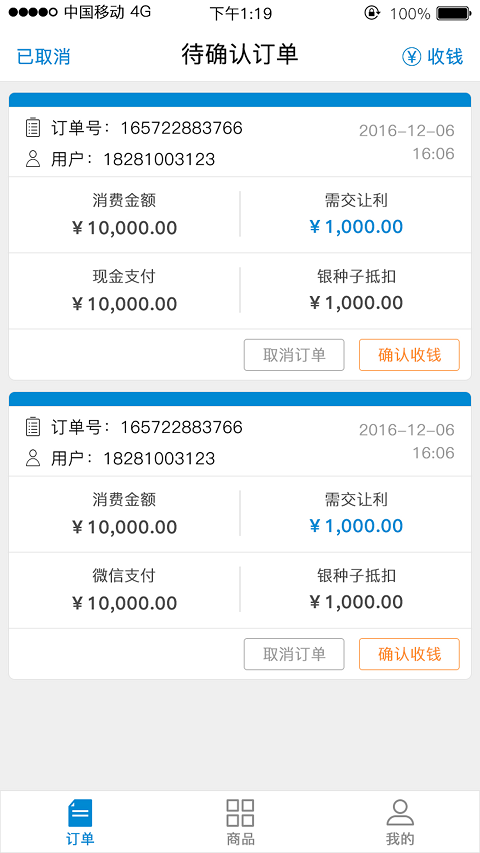
Task: Open the 我的 profile icon
Action: pos(400,813)
